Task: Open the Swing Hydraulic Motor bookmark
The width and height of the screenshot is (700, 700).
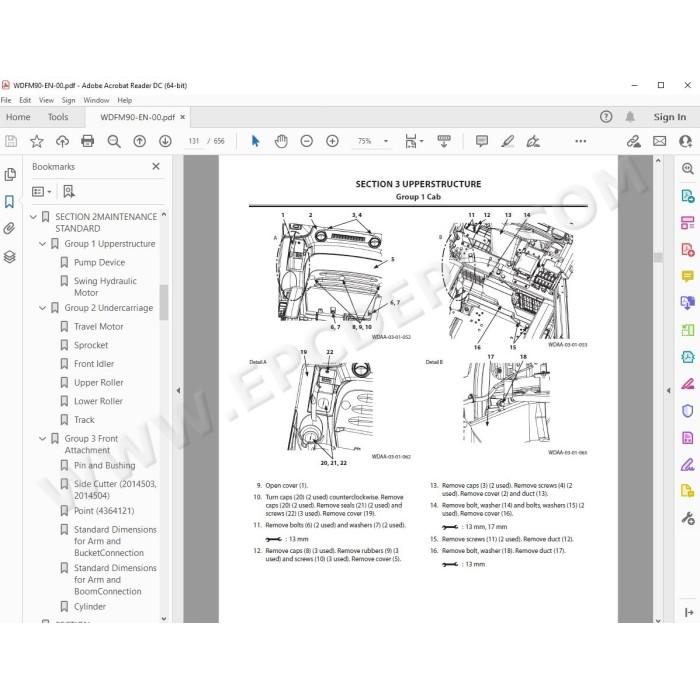Action: (105, 287)
